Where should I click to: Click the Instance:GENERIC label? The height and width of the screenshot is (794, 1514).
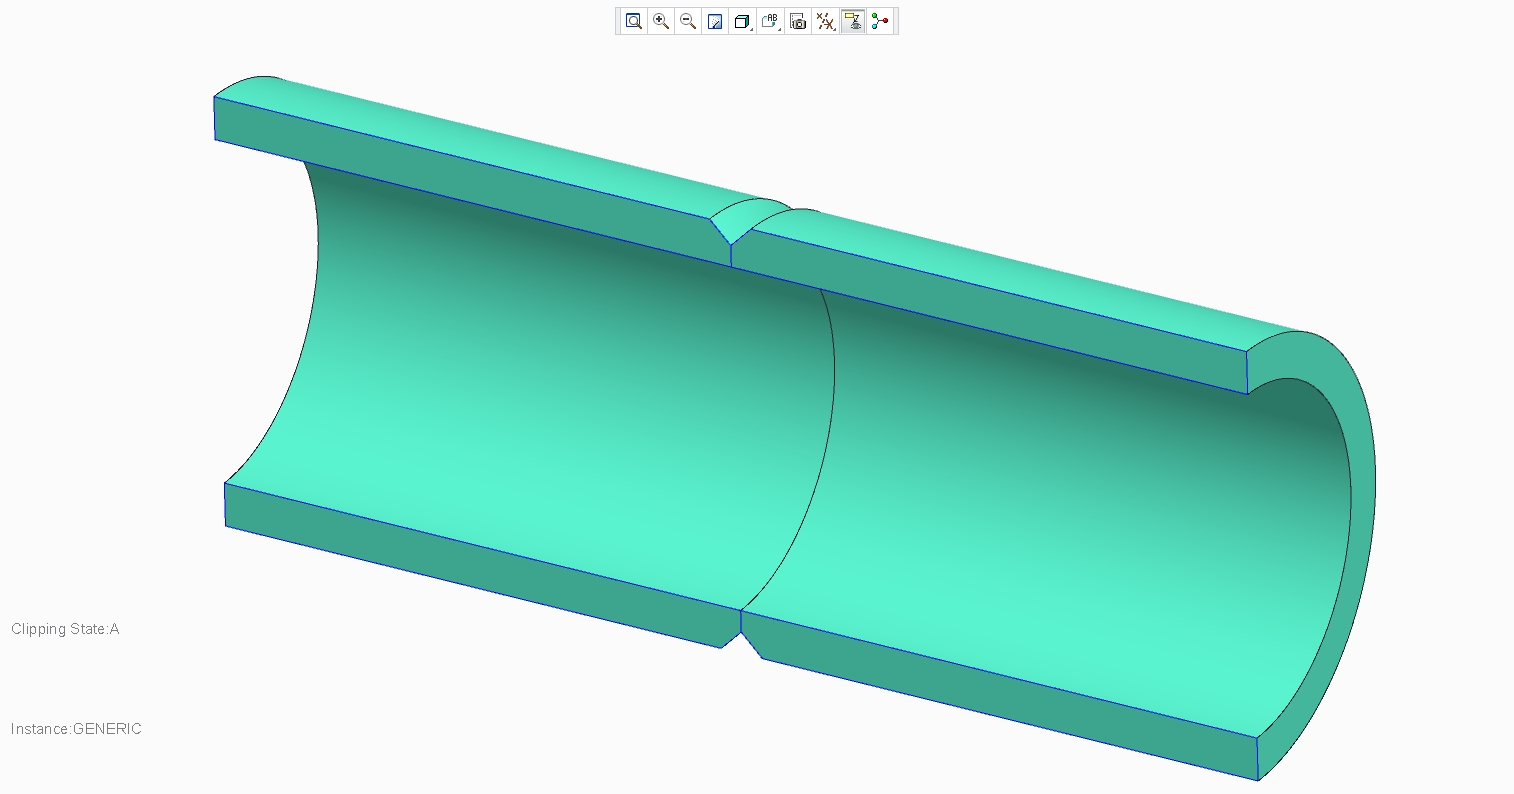pos(76,728)
